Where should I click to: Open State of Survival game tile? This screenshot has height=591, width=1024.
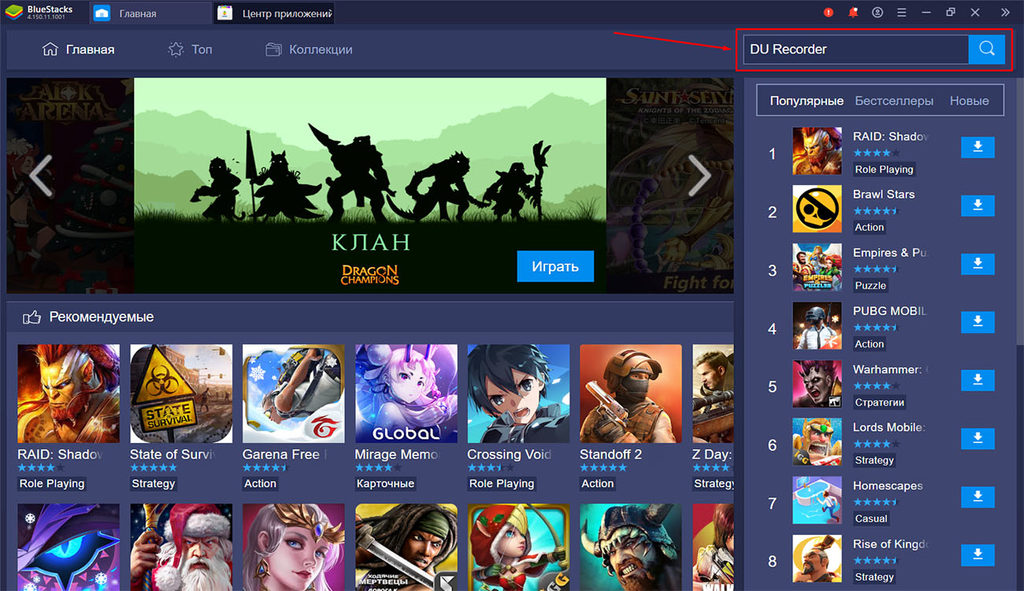coord(181,394)
